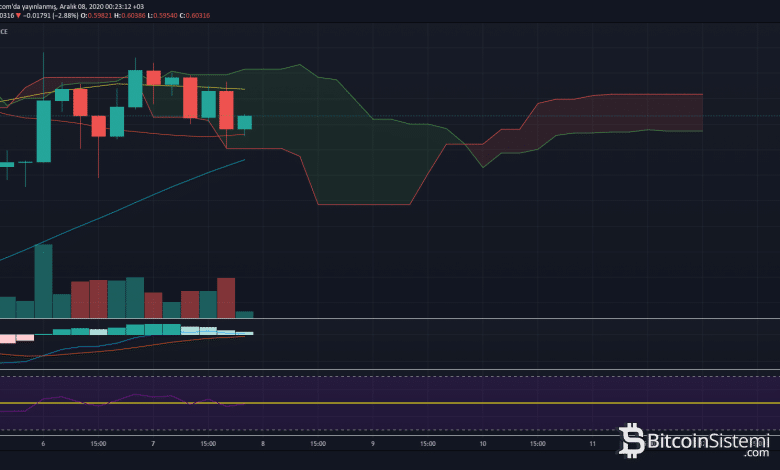This screenshot has width=780, height=470.
Task: Click the tallest green volume bar
Action: click(x=43, y=281)
